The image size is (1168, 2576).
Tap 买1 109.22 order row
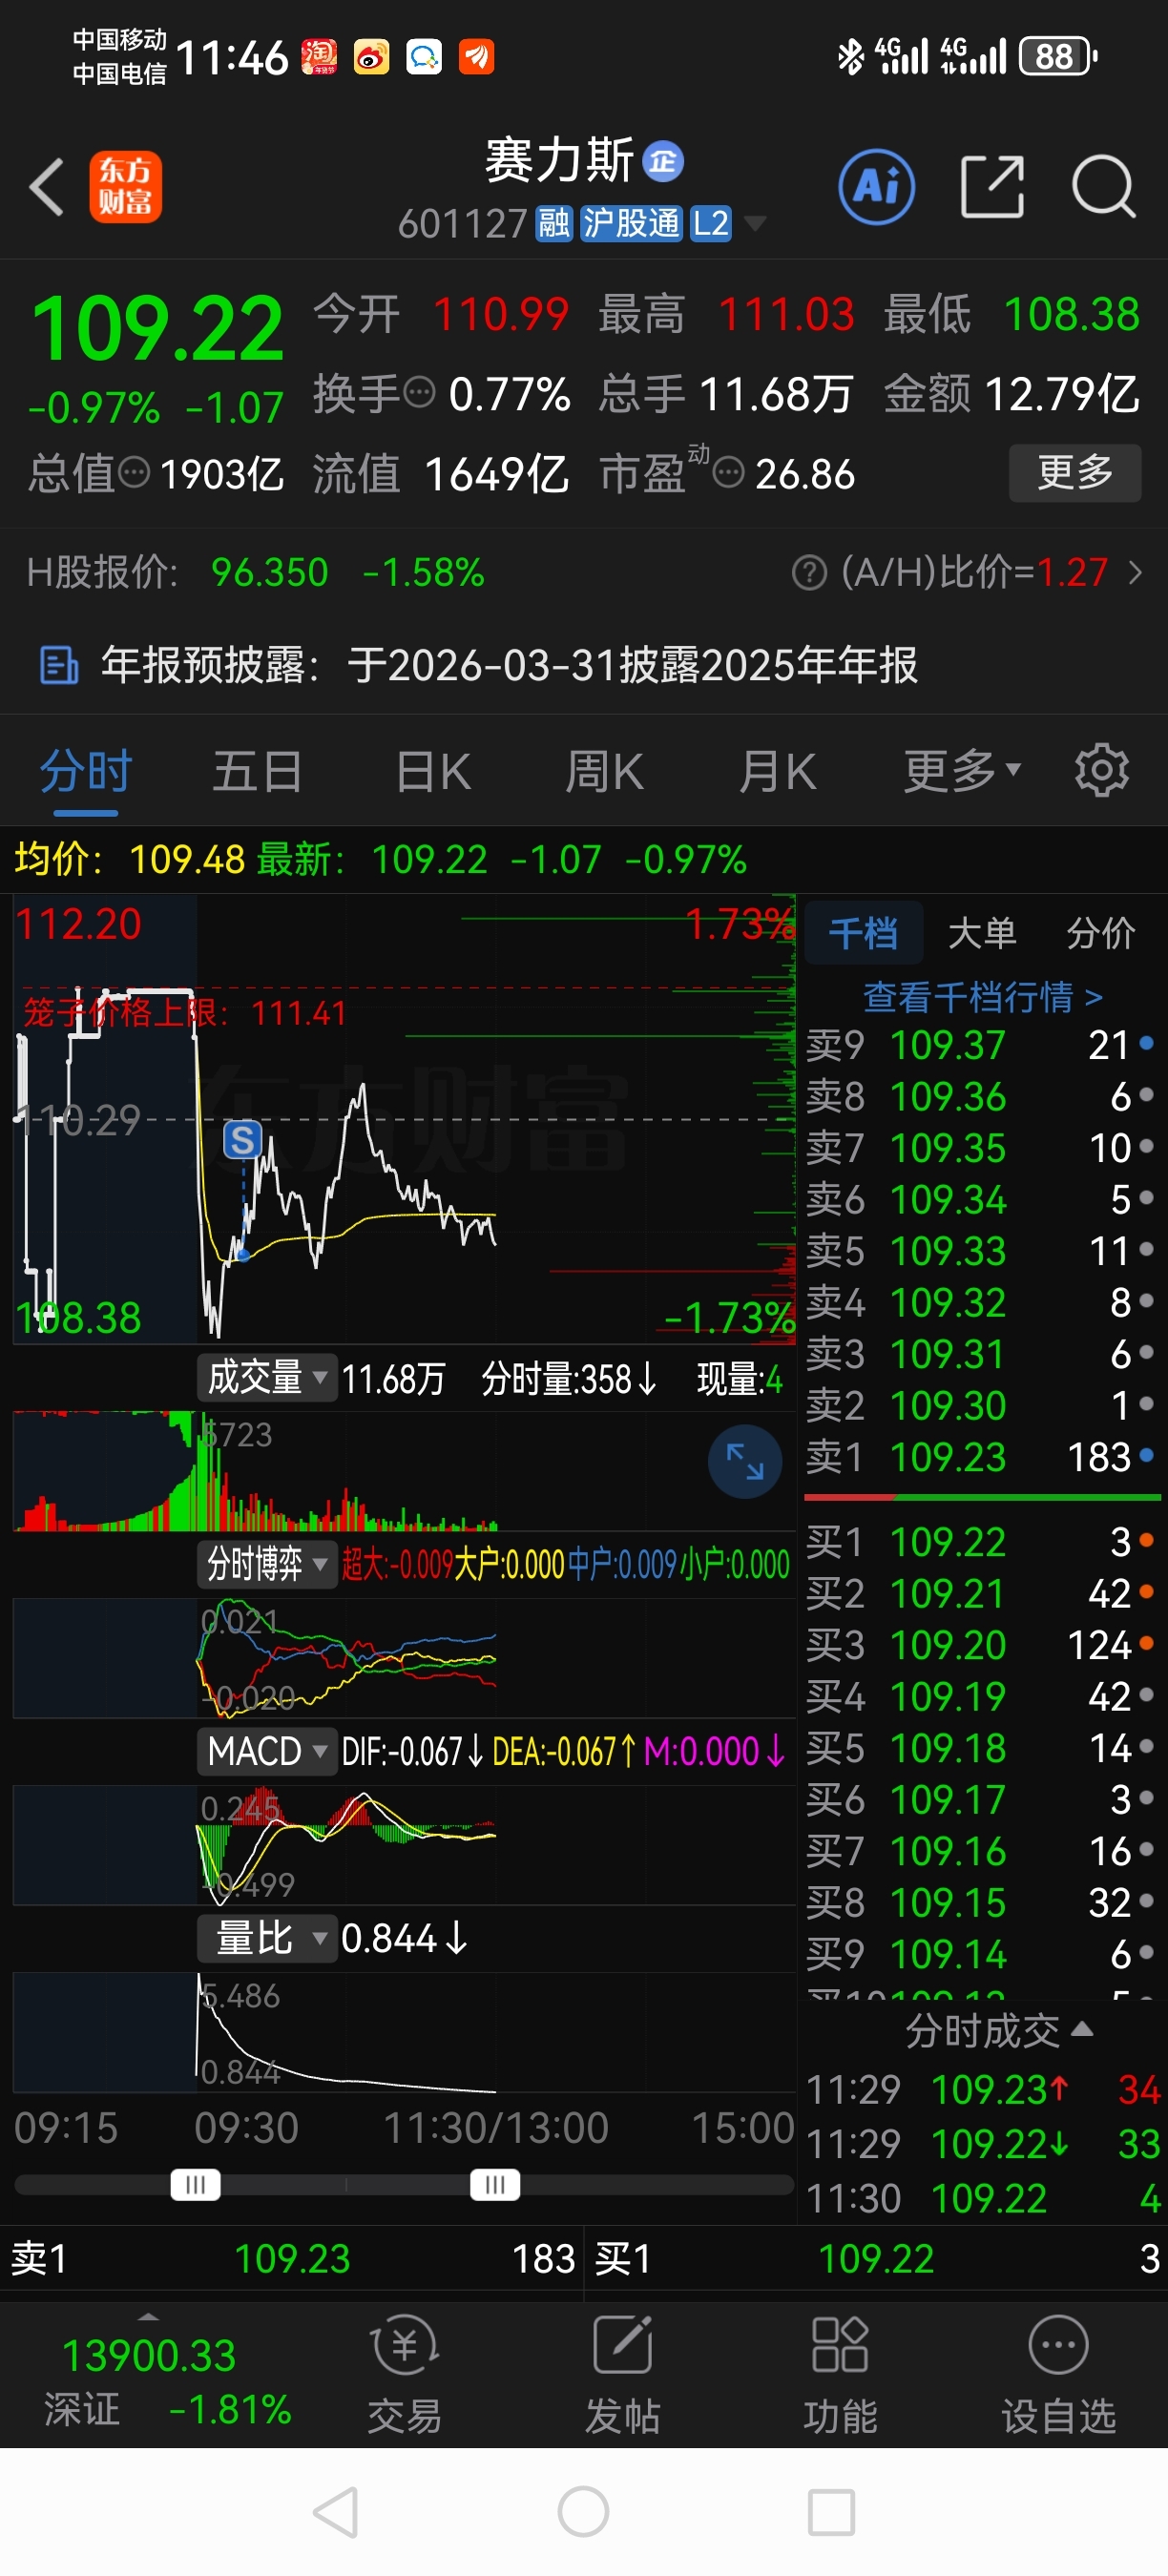[980, 1542]
